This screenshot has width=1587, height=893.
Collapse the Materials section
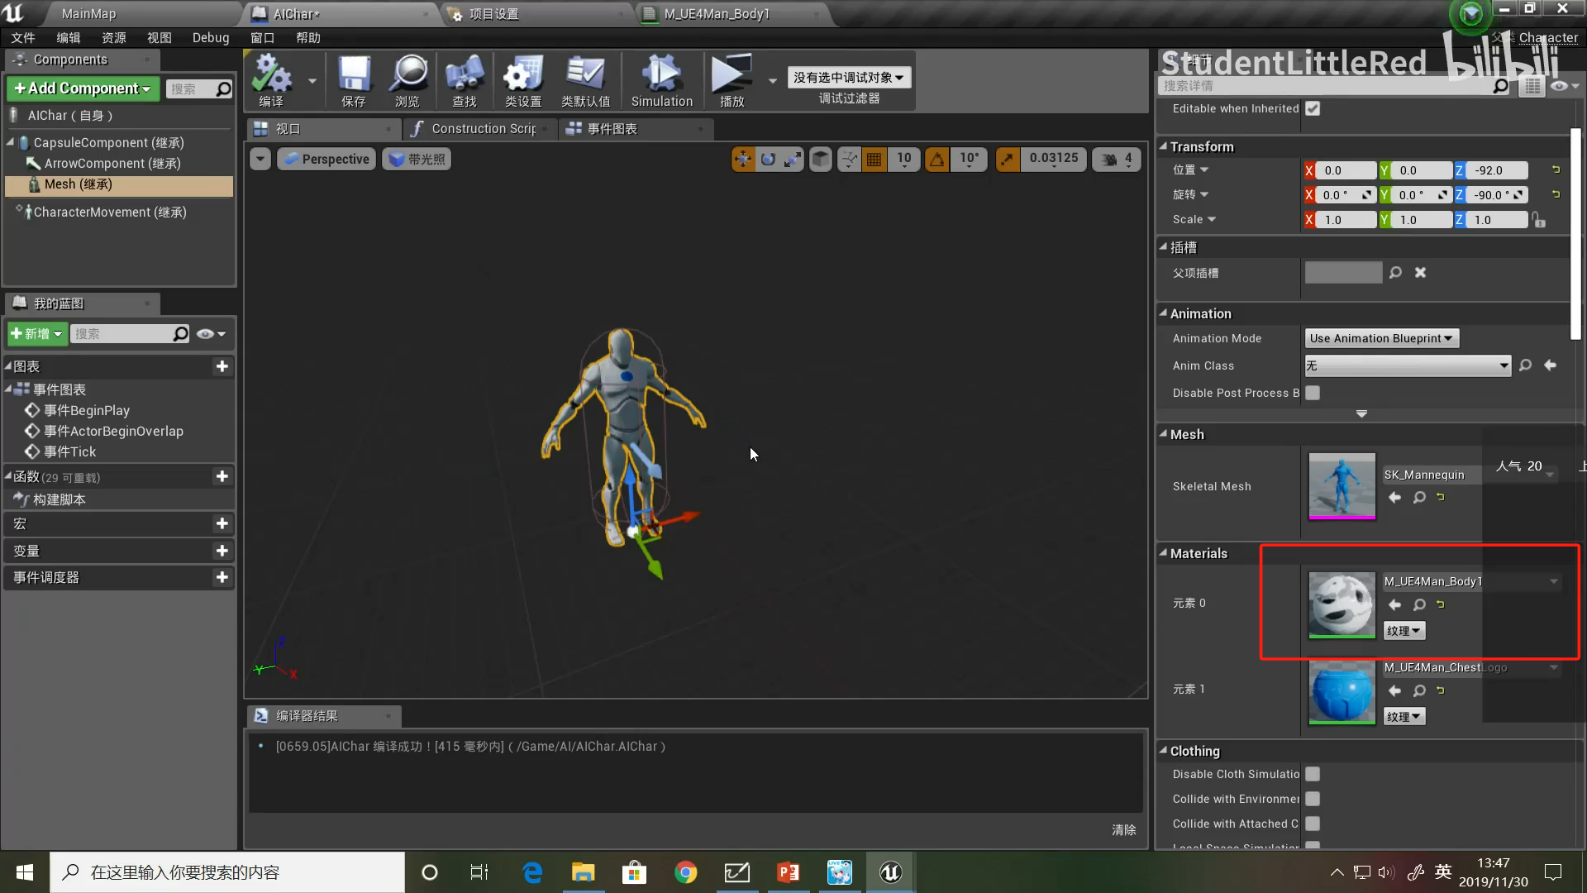[1164, 553]
